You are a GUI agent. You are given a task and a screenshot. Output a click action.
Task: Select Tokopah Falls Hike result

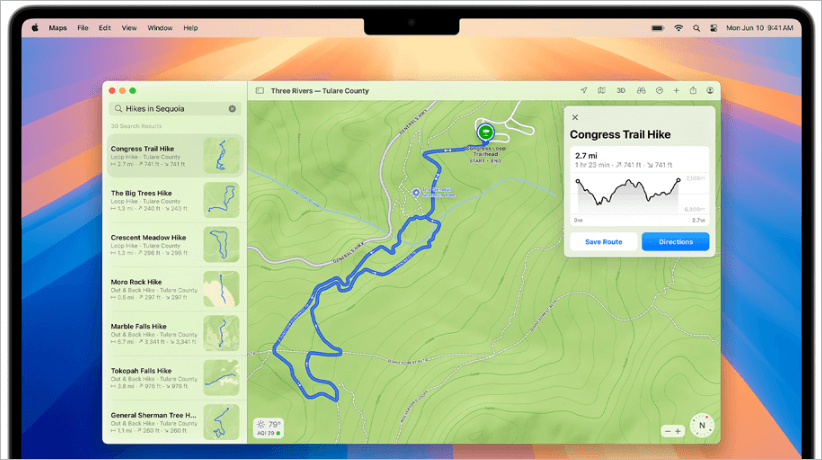click(175, 378)
